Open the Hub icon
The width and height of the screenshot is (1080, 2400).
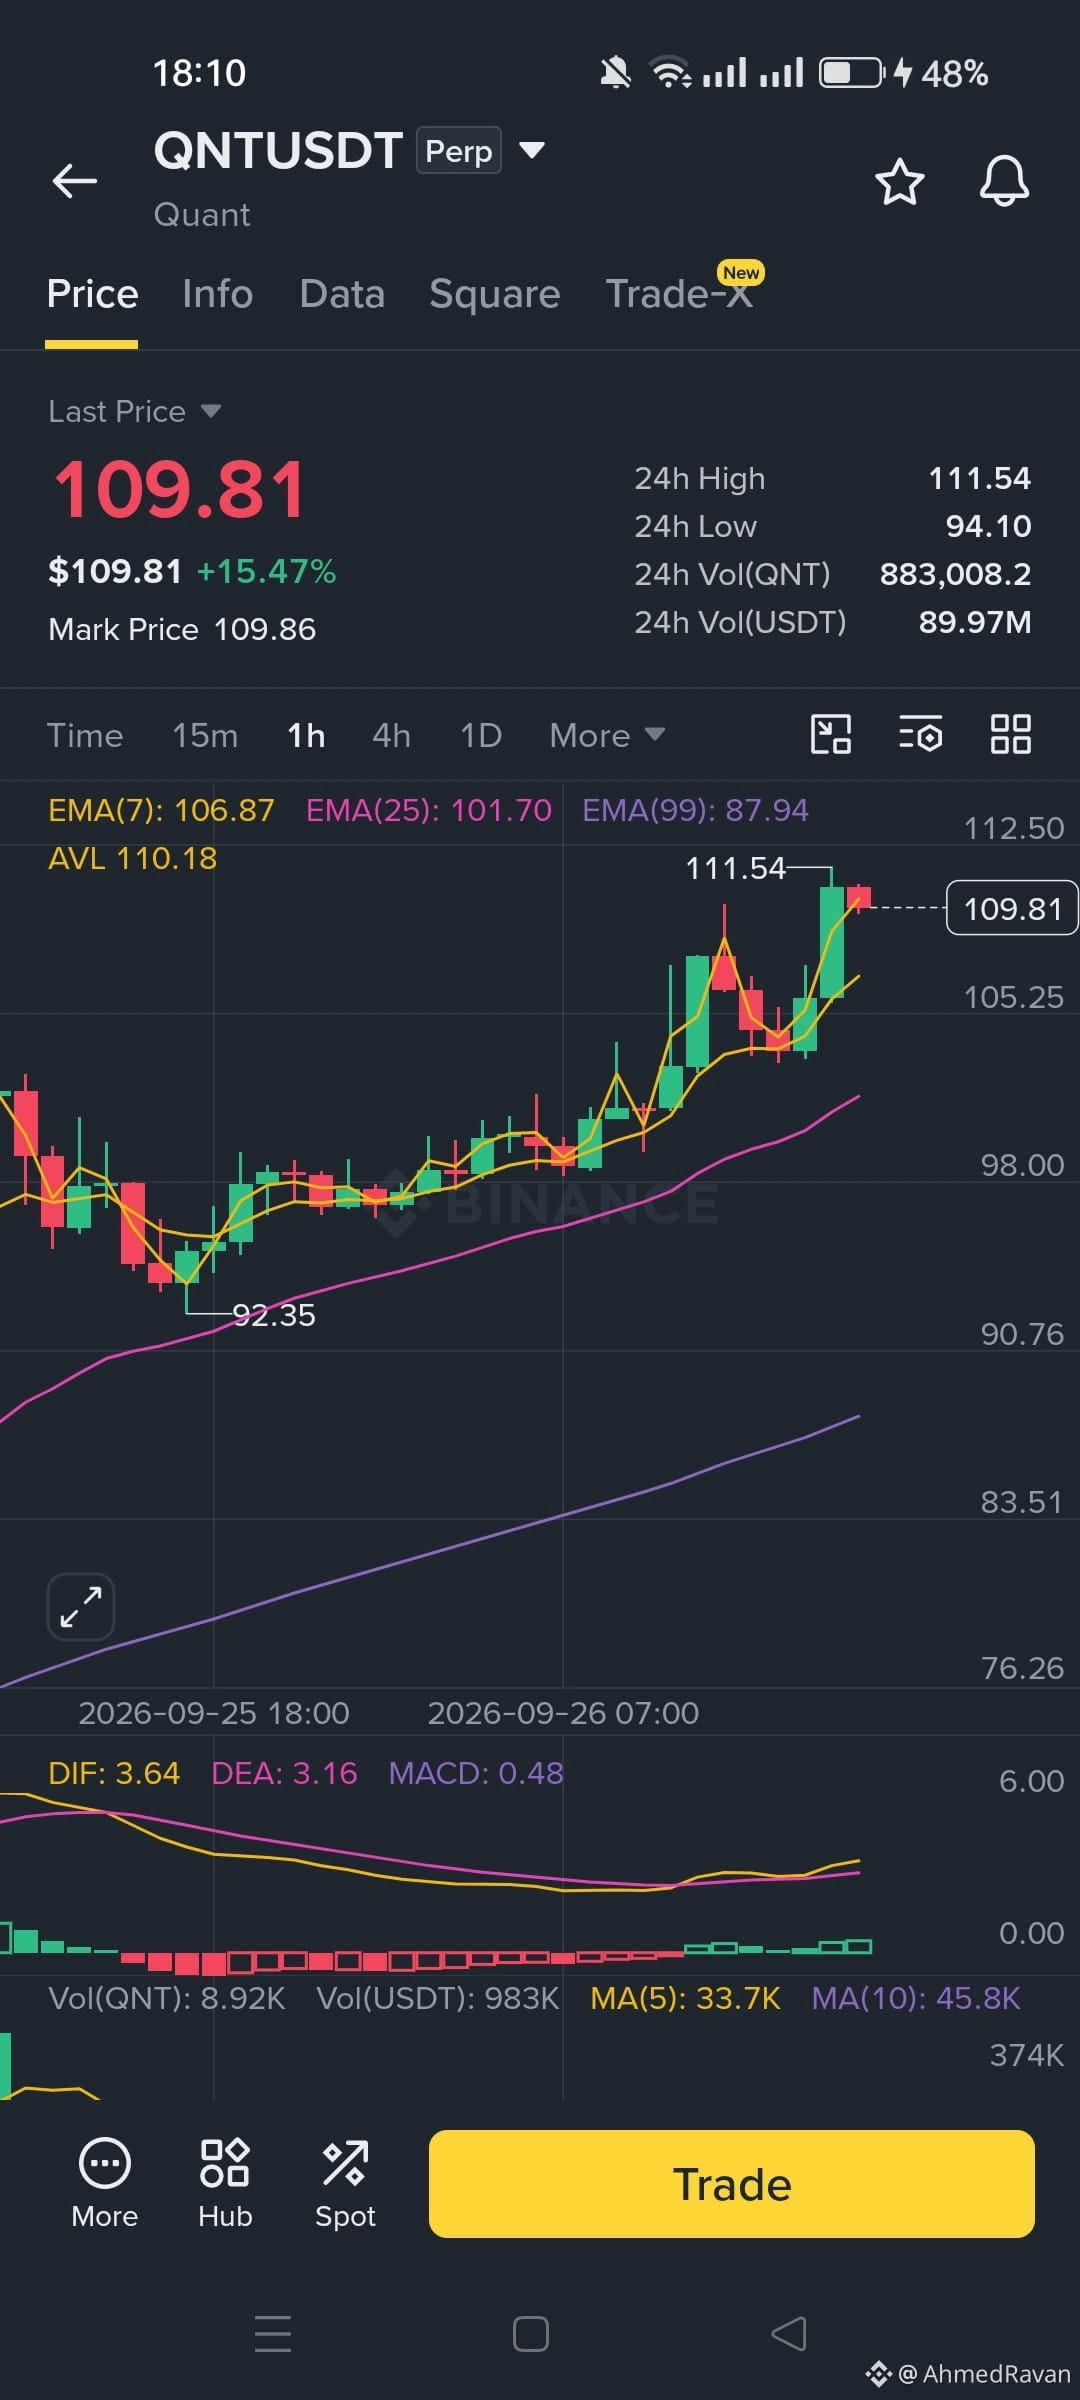click(x=225, y=2184)
